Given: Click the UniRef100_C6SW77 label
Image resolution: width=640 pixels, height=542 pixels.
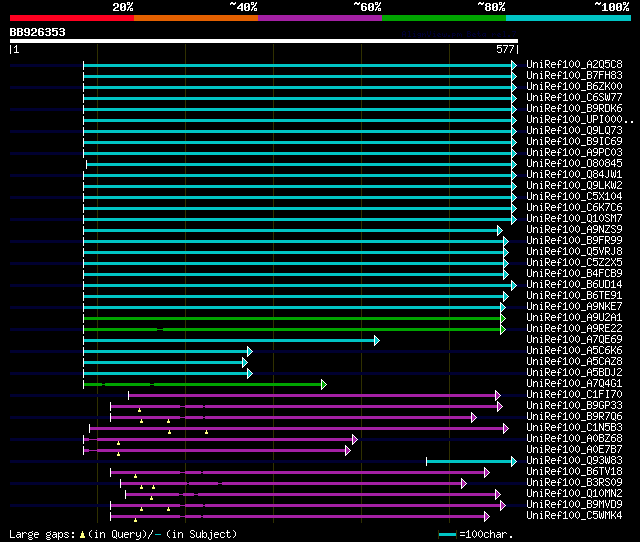Looking at the screenshot, I should pos(574,98).
